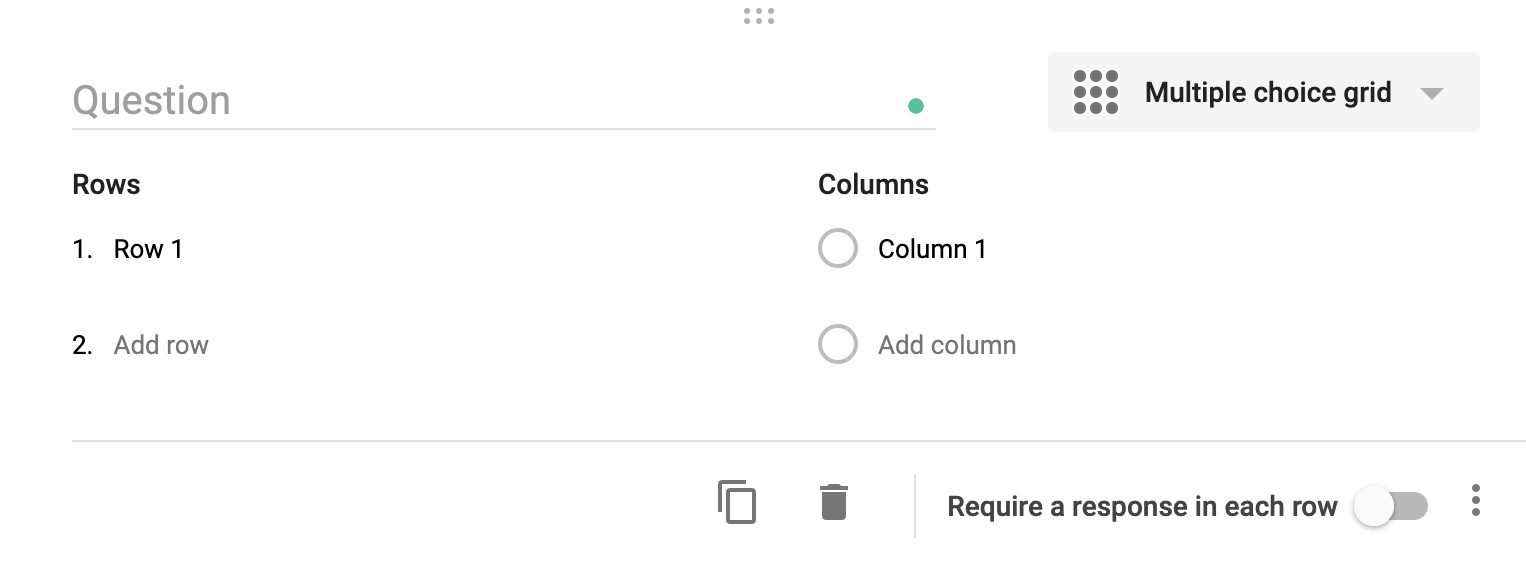Click the grid icon beside Multiple choice grid
The width and height of the screenshot is (1526, 566).
pos(1095,92)
